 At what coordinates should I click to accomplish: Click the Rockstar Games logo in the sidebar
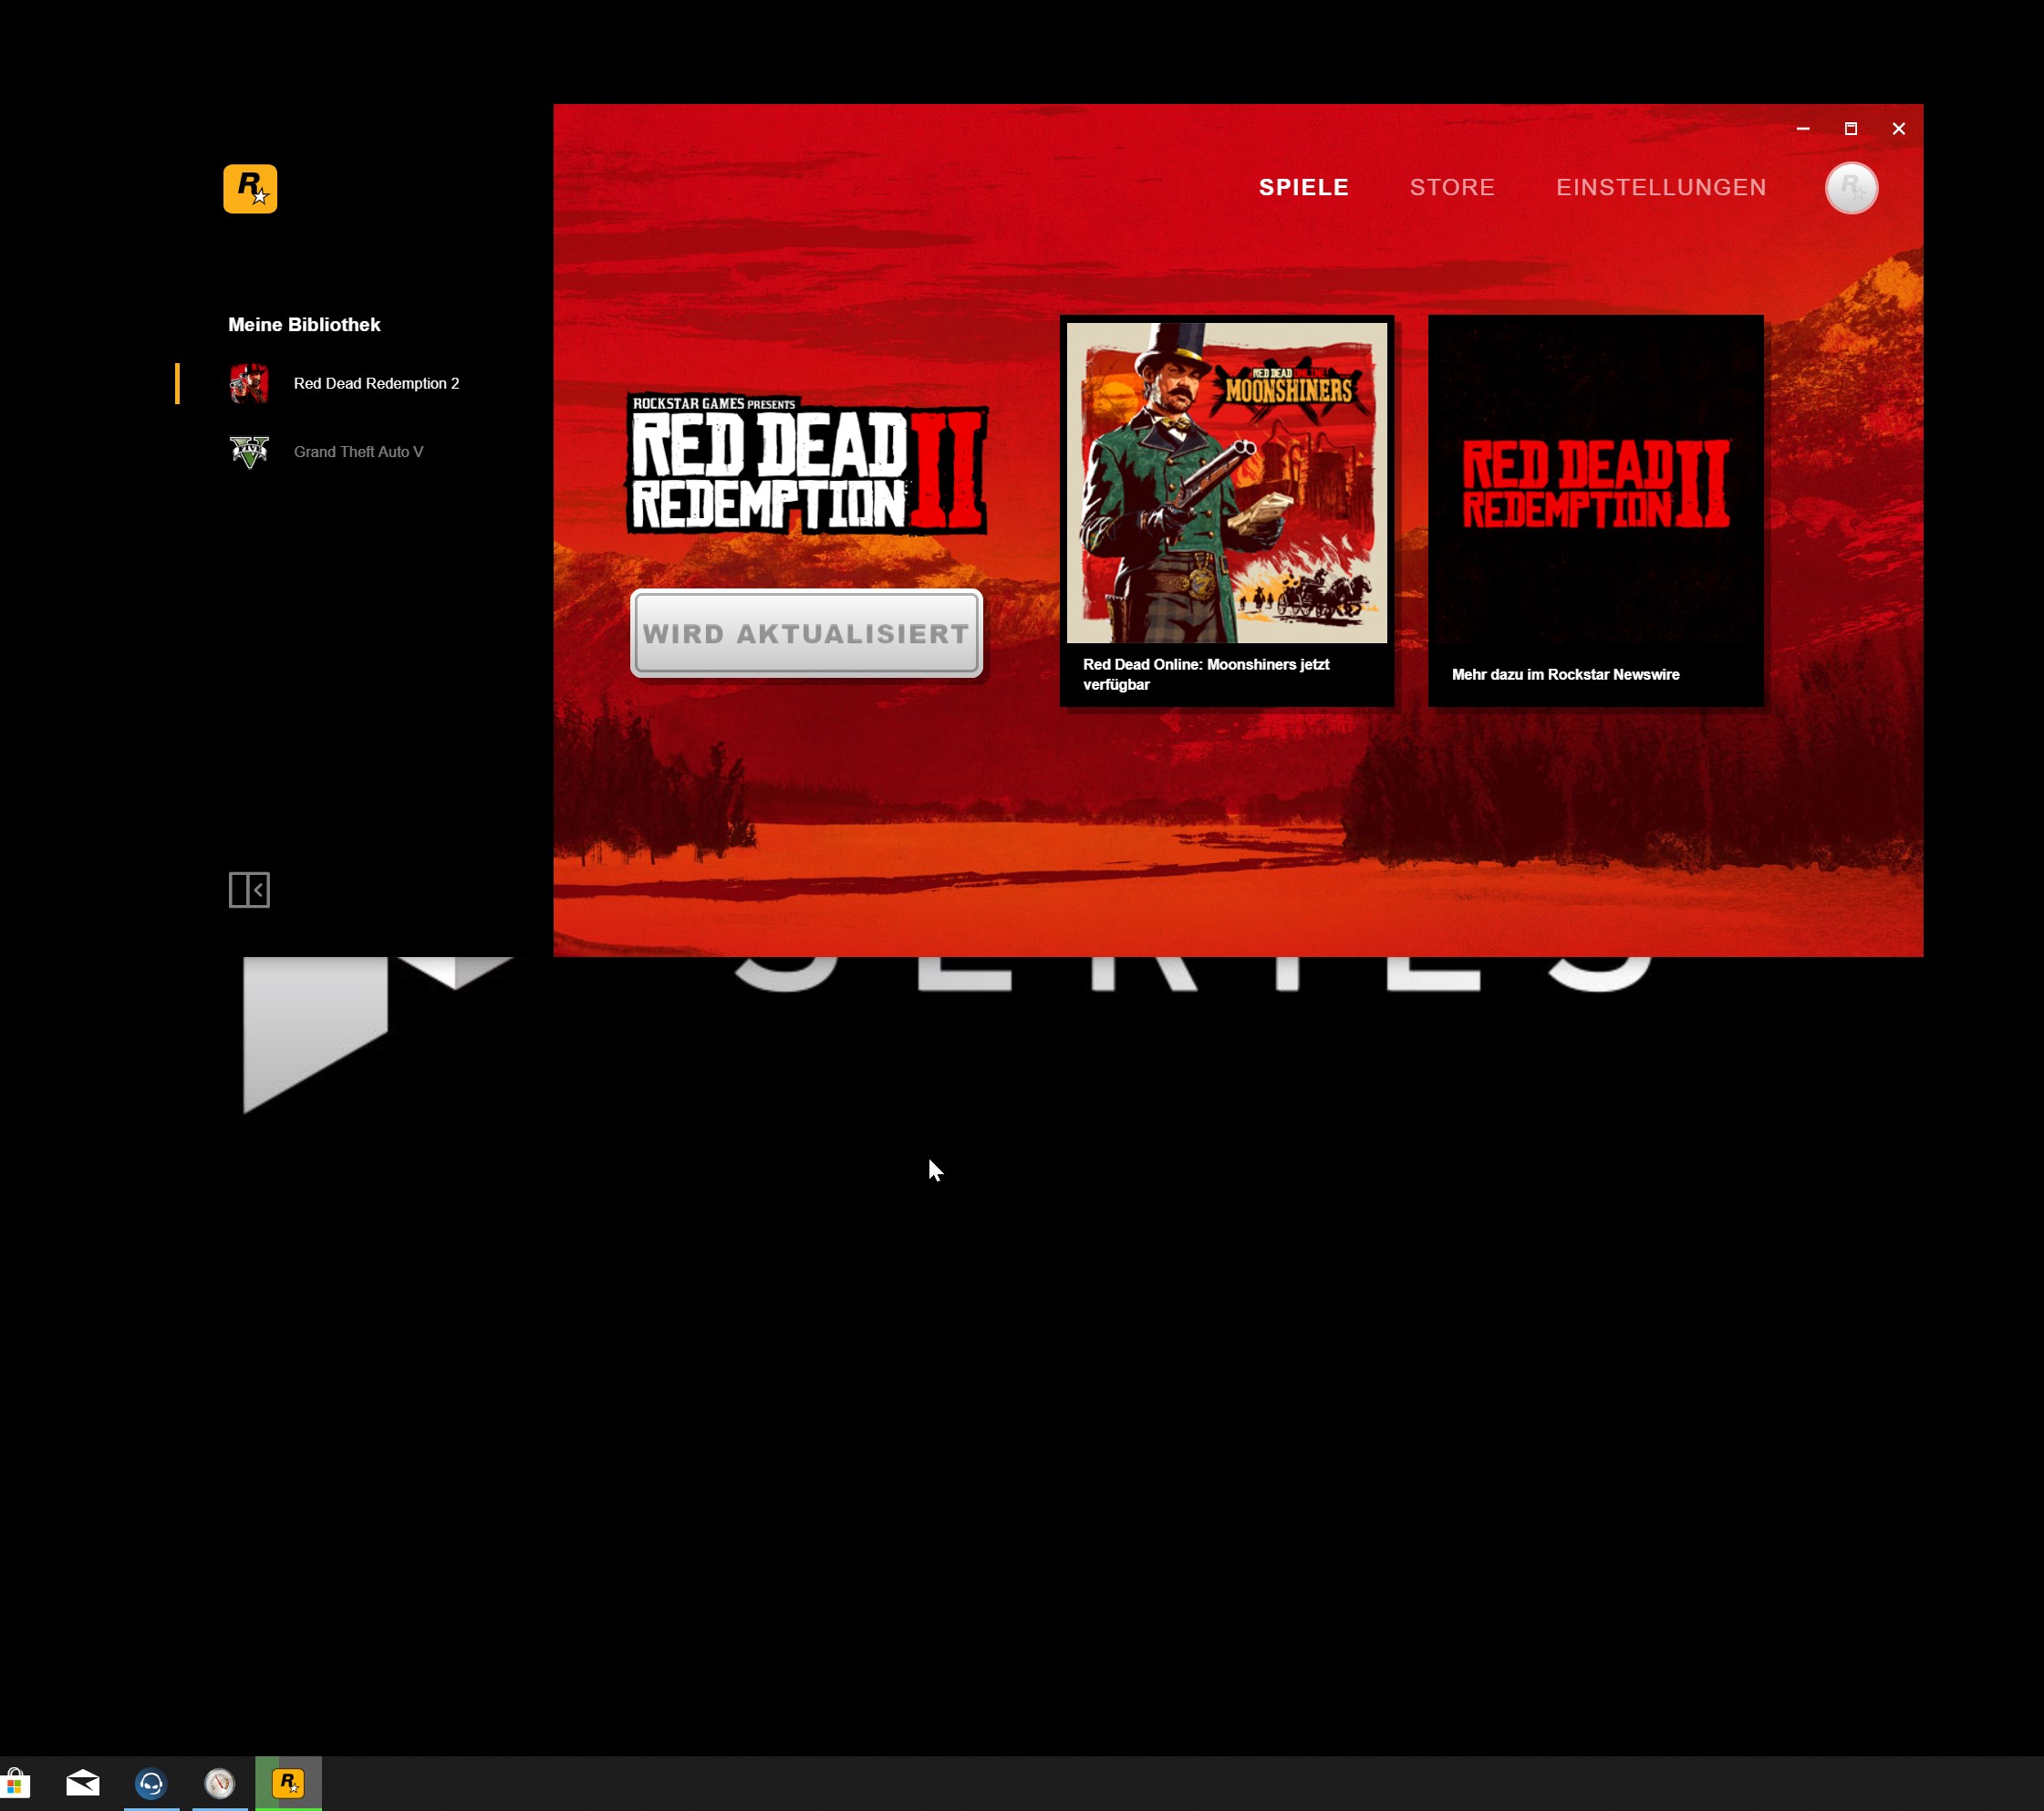(x=250, y=189)
